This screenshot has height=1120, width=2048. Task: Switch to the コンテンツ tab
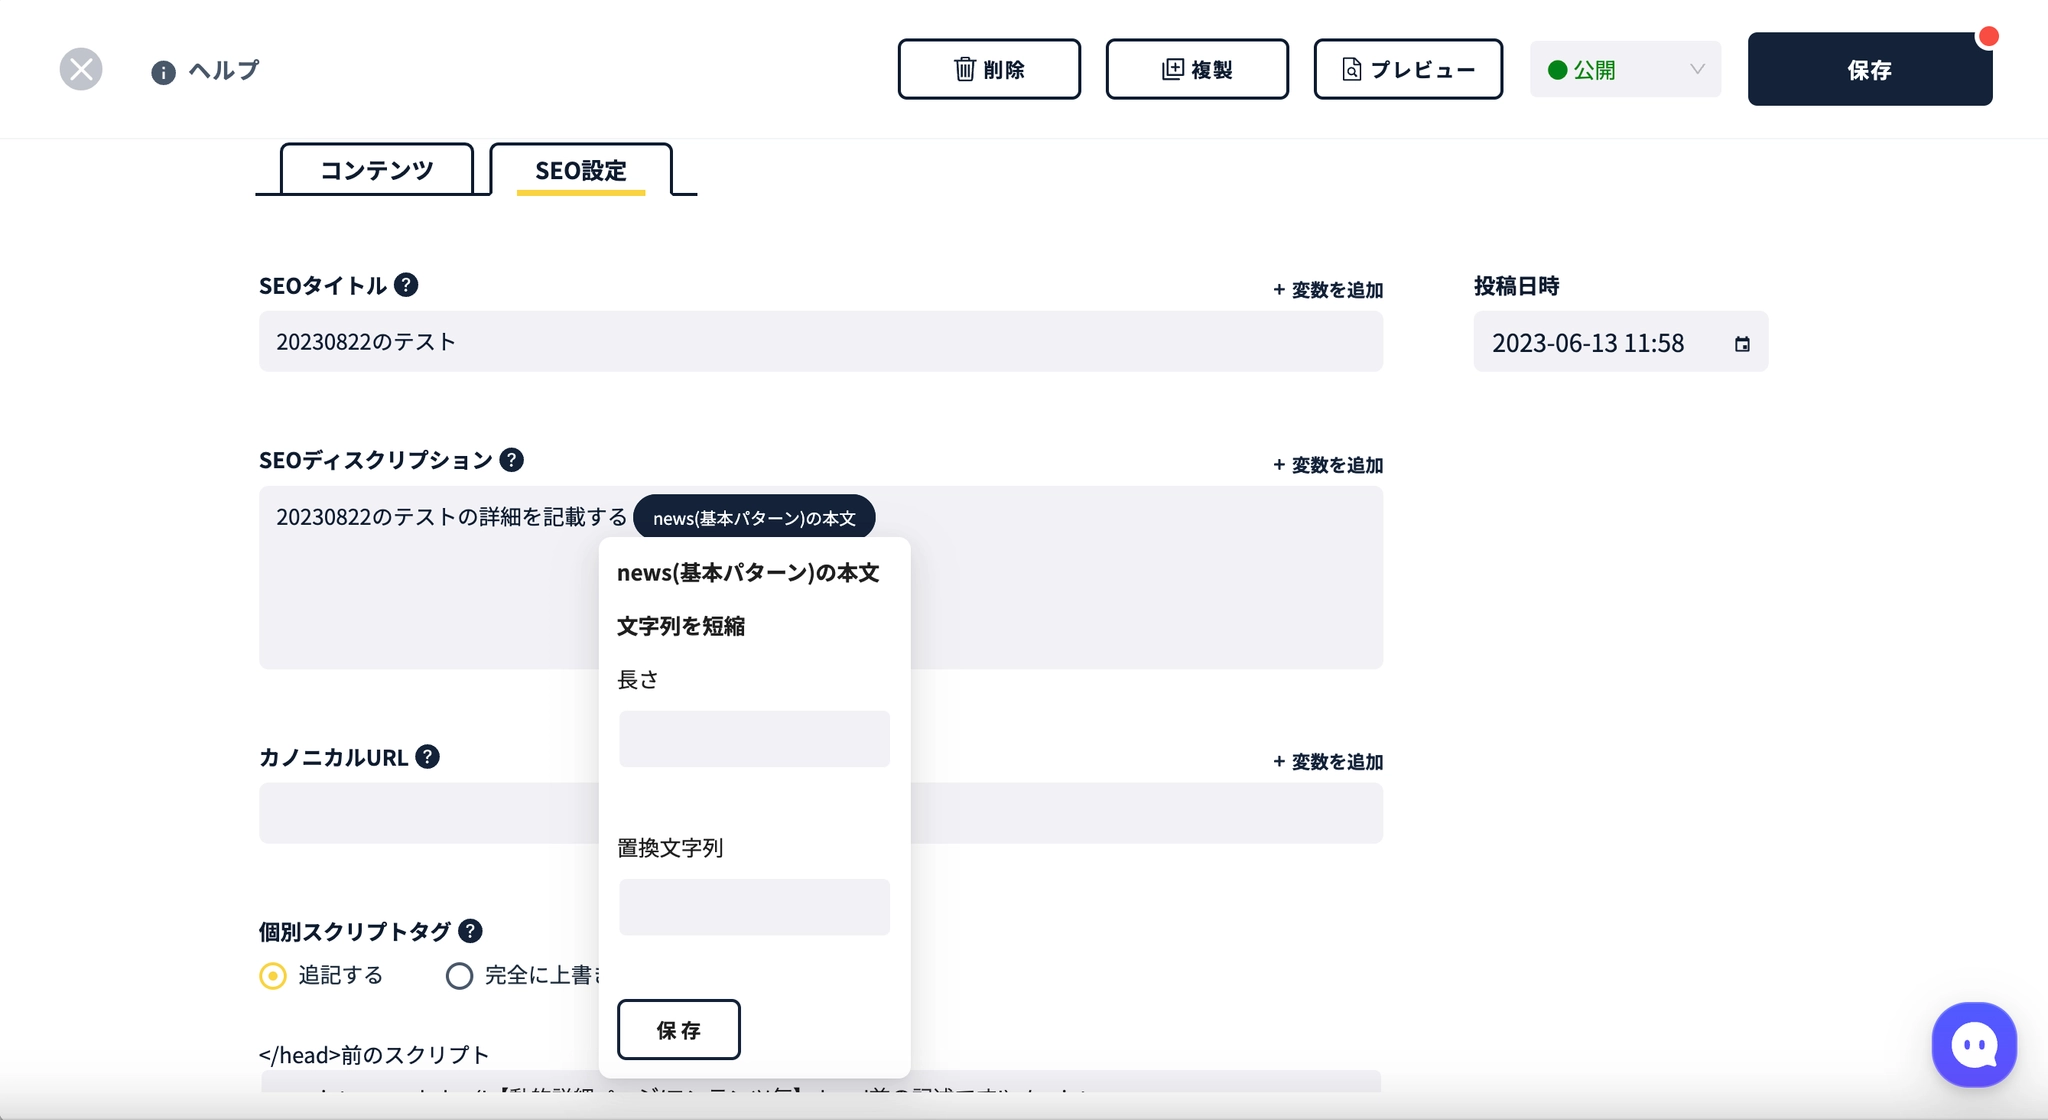(377, 169)
